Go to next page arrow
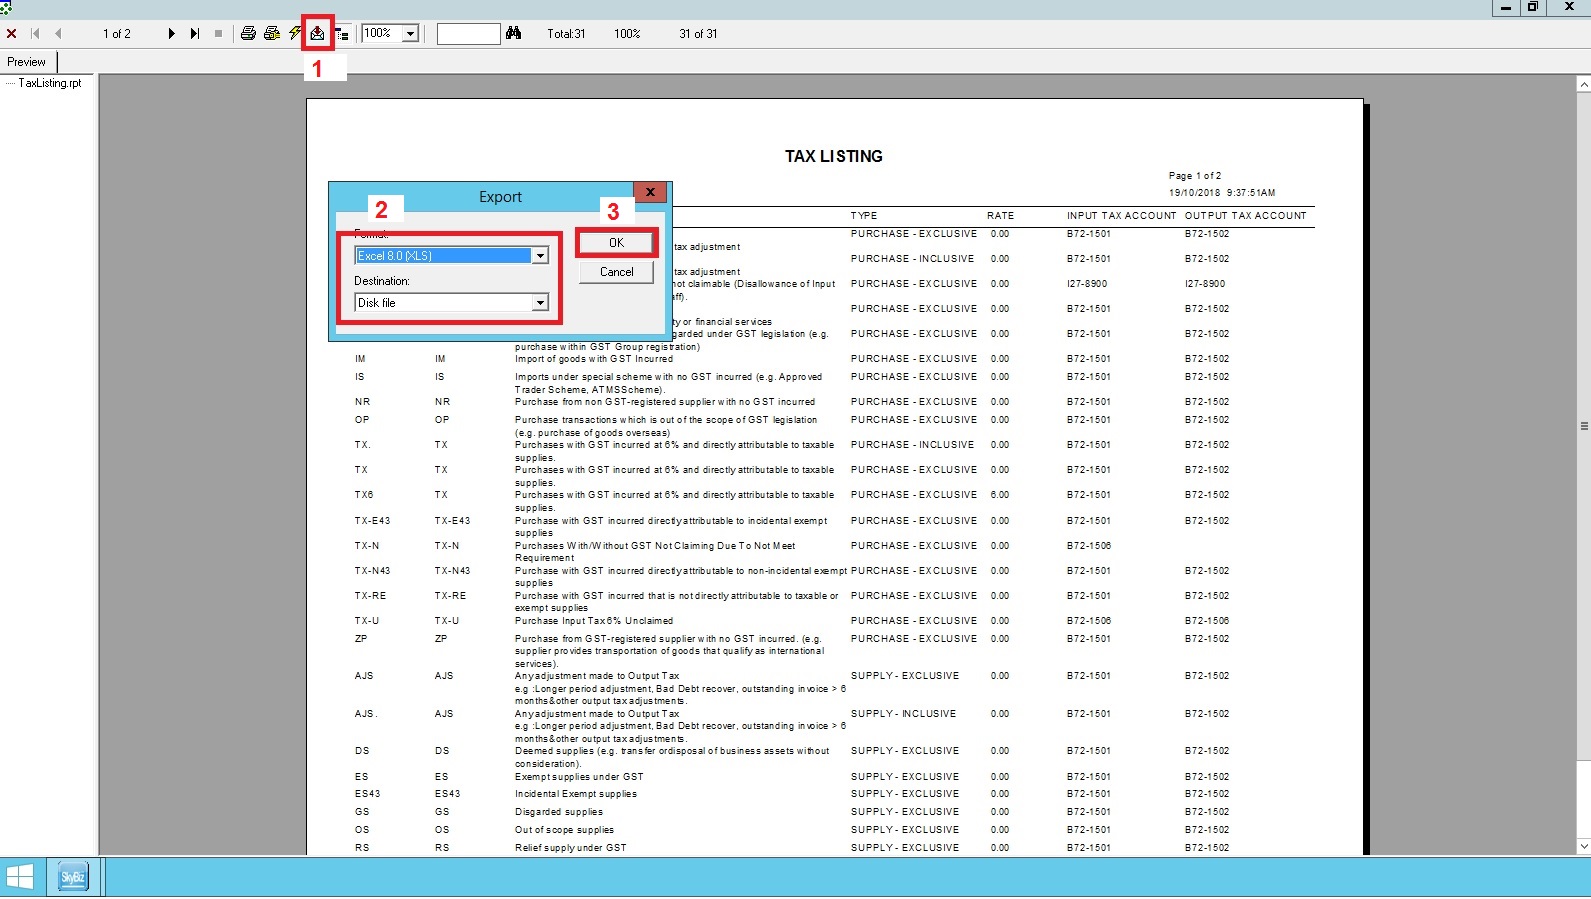 (x=172, y=34)
